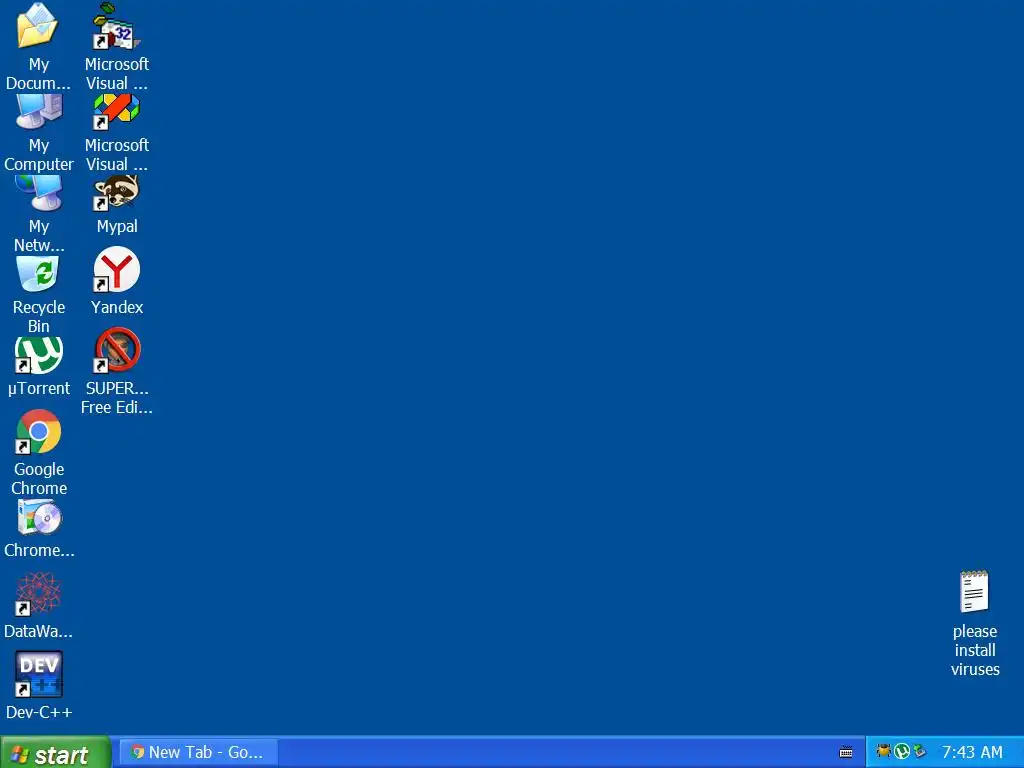Open the Start menu

coord(56,752)
